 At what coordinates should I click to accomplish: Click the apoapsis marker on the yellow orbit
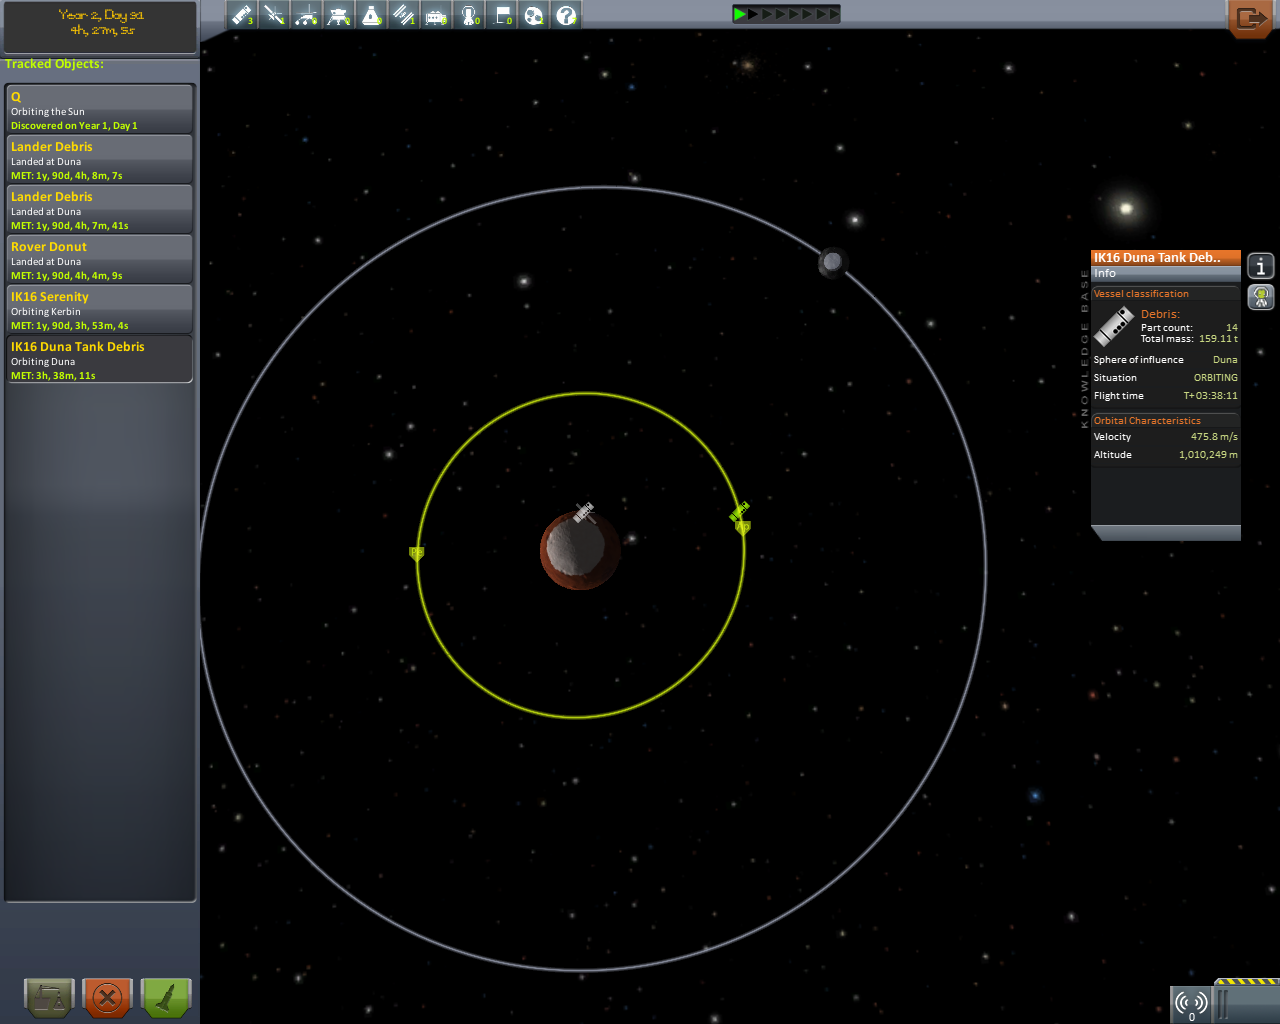[x=743, y=527]
